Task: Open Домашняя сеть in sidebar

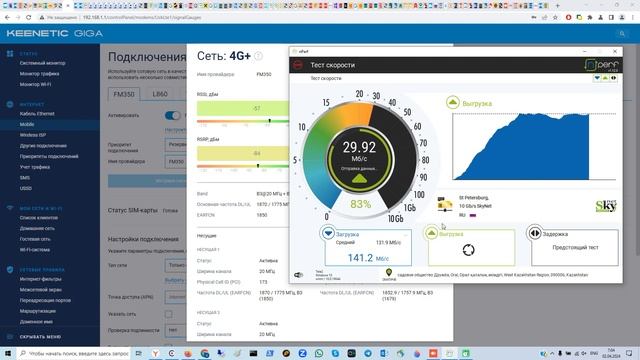Action: click(x=37, y=229)
